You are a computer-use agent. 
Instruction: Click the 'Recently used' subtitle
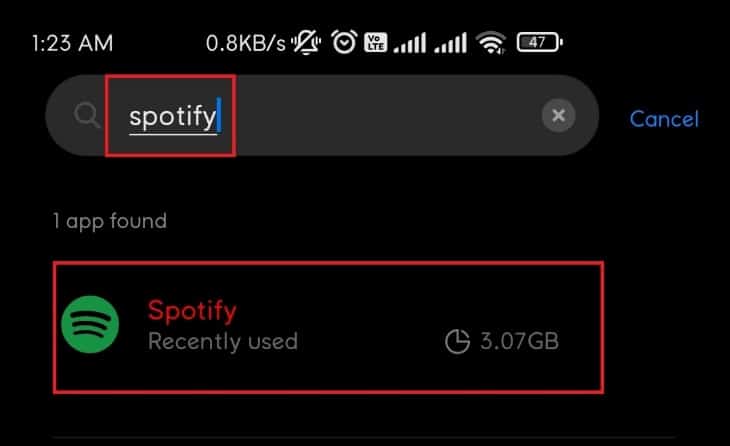pyautogui.click(x=222, y=341)
